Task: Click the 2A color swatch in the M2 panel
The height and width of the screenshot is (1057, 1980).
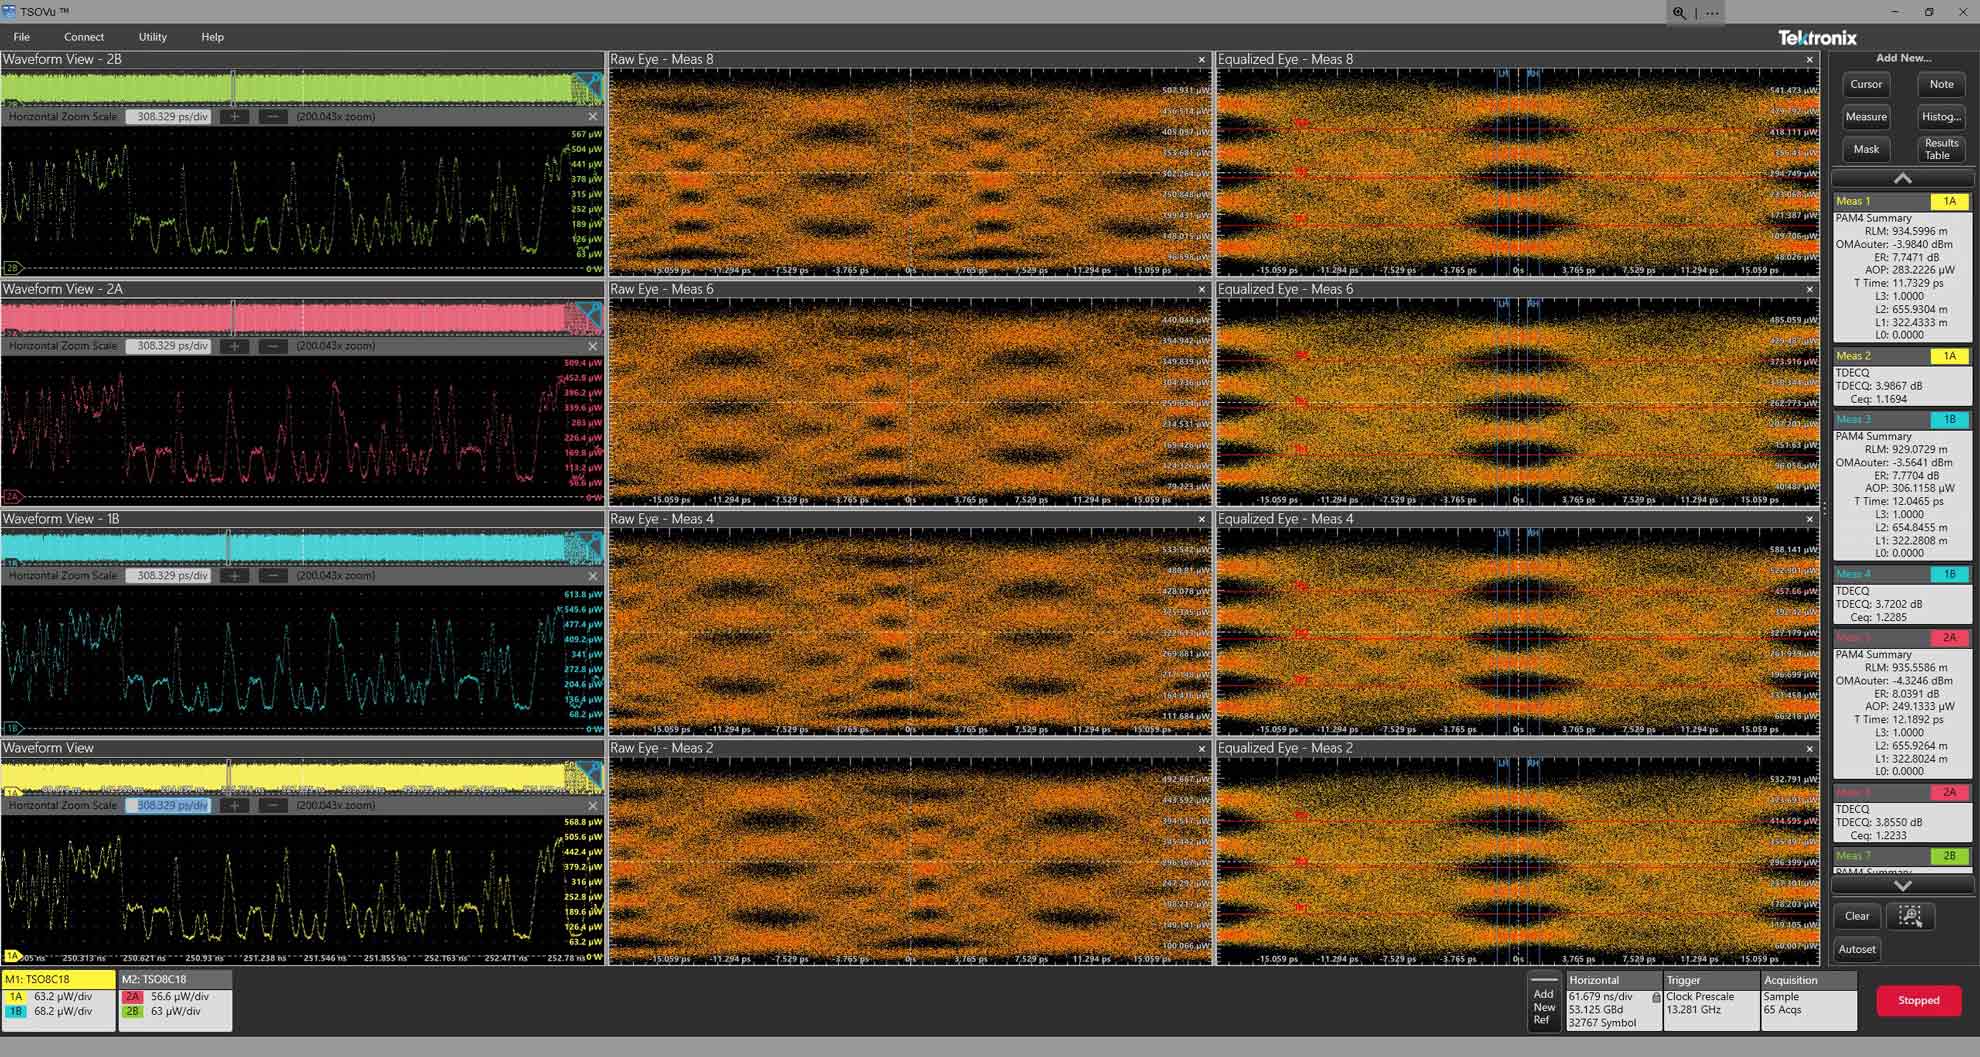Action: coord(131,996)
